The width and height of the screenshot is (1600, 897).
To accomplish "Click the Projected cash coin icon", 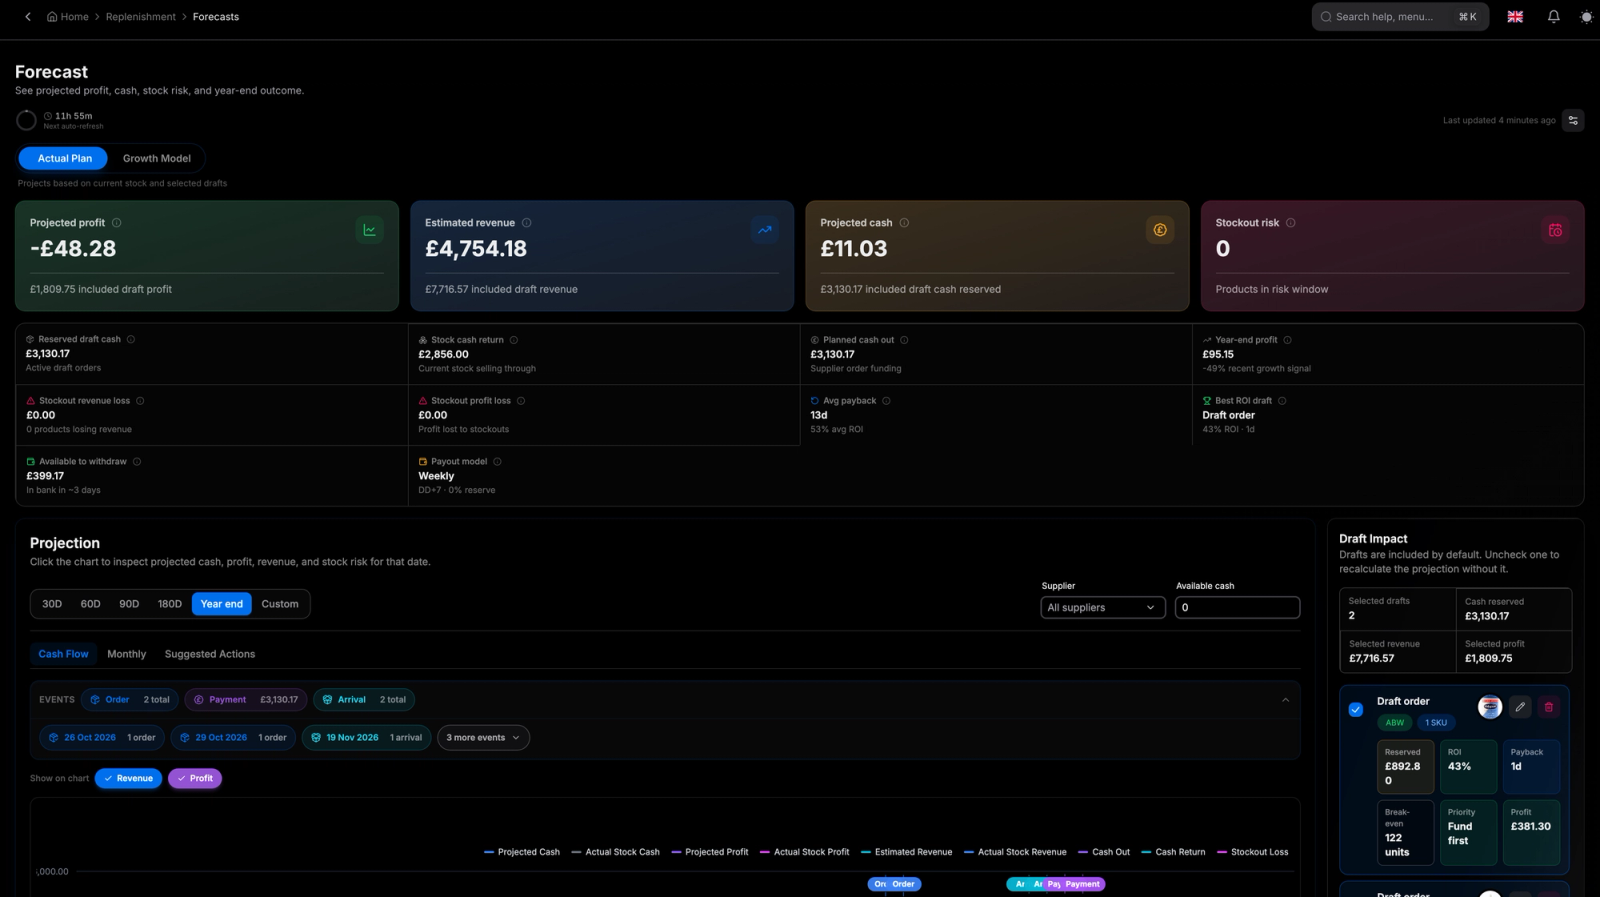I will [x=1160, y=230].
